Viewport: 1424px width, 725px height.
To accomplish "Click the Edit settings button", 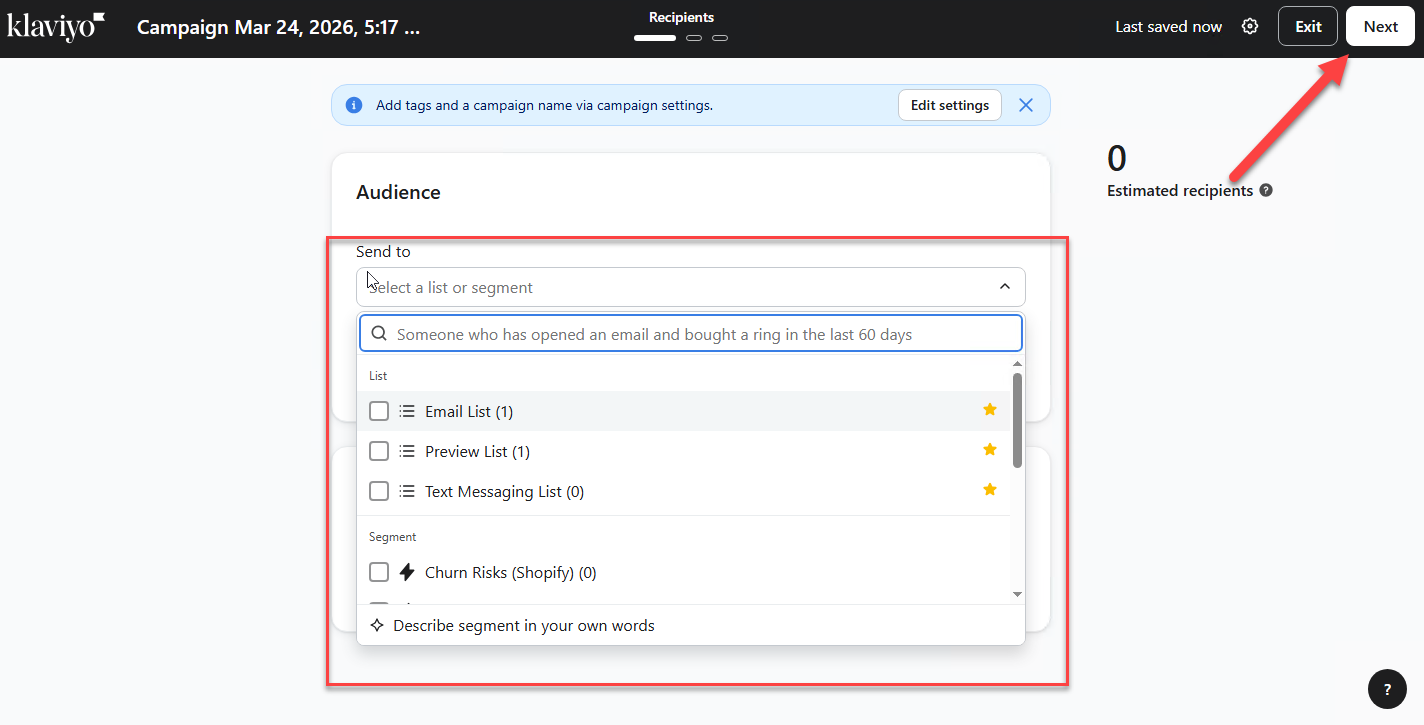I will click(x=950, y=105).
